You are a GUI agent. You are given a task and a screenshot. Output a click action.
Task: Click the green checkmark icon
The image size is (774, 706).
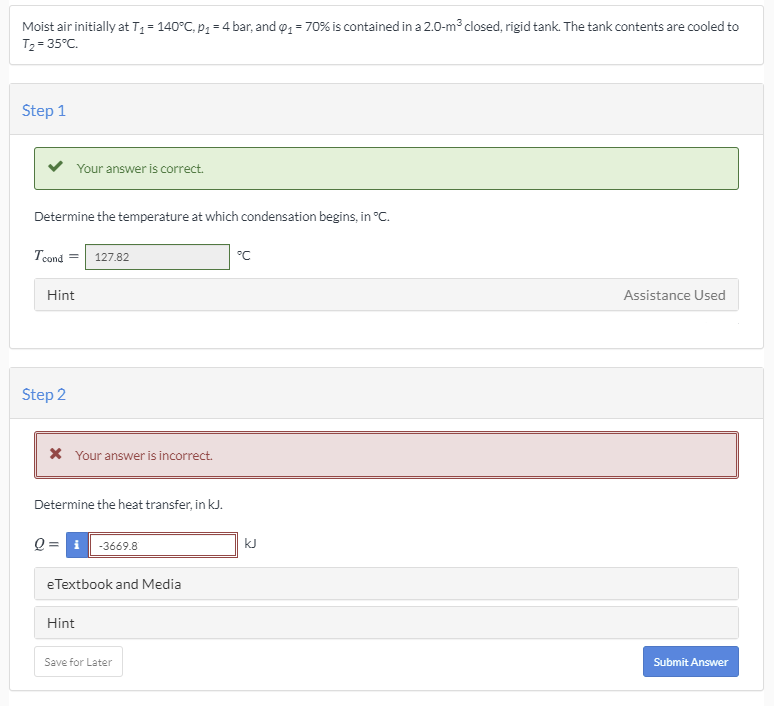pos(57,168)
